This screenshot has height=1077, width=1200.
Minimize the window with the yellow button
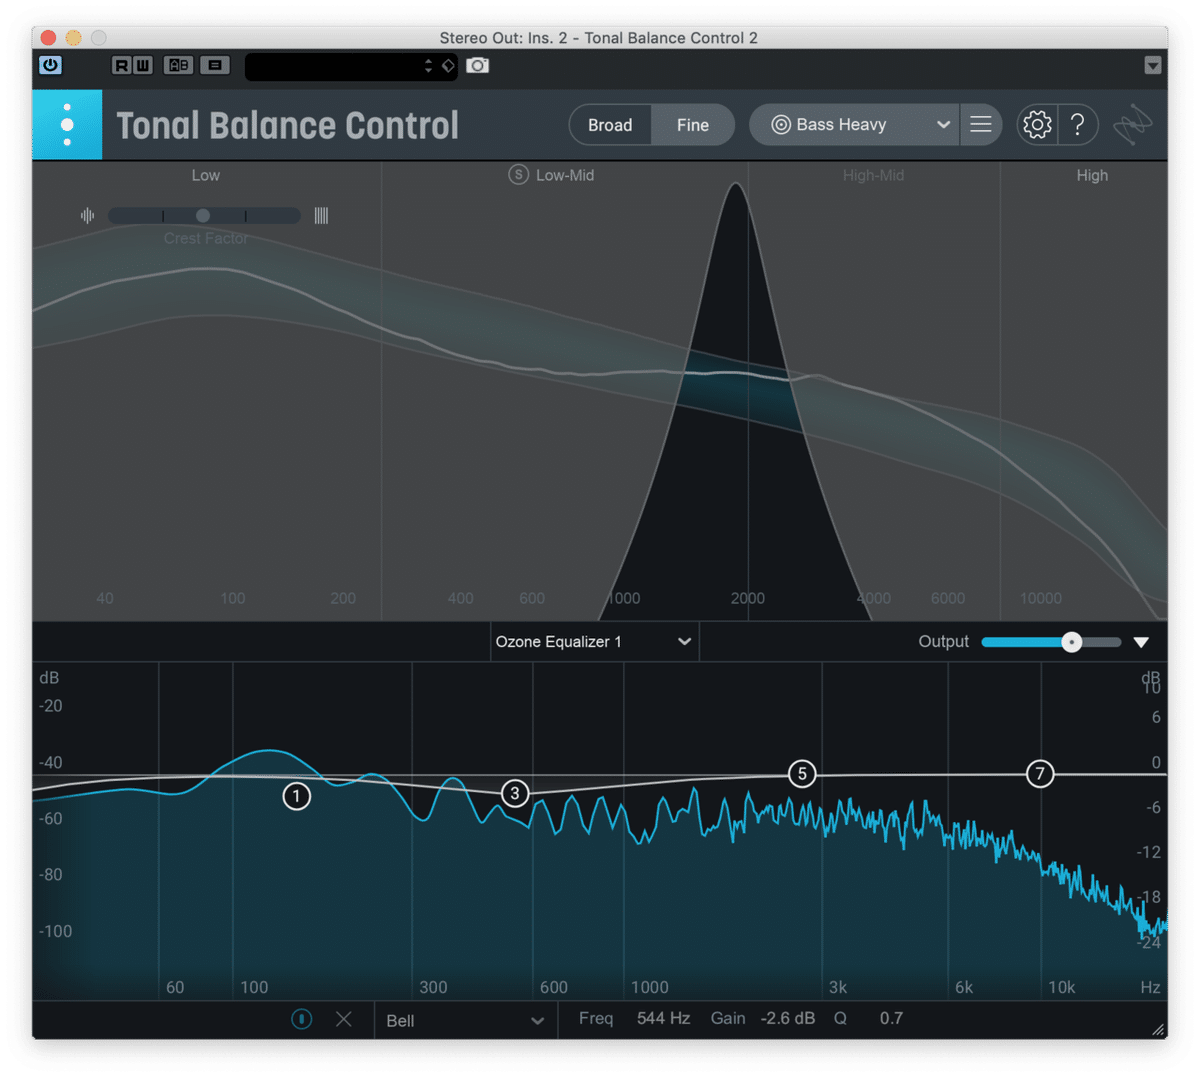pos(73,38)
